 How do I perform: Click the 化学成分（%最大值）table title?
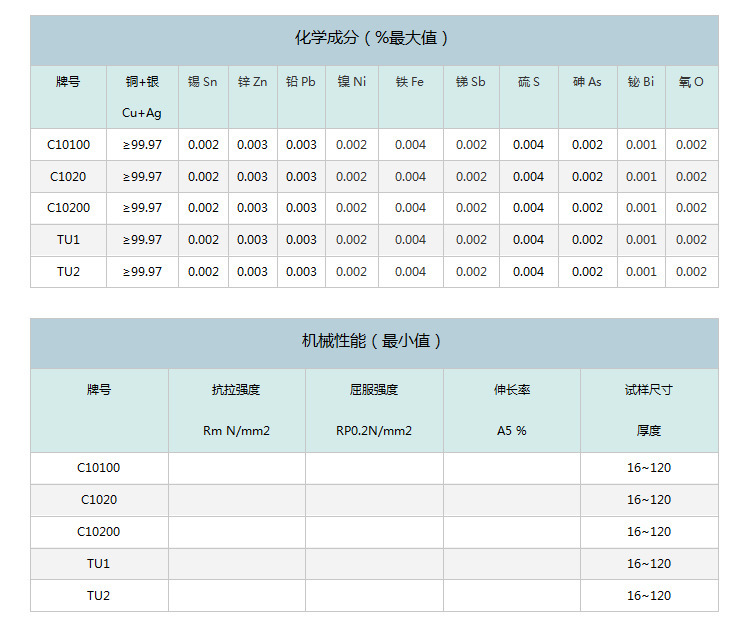[x=371, y=38]
